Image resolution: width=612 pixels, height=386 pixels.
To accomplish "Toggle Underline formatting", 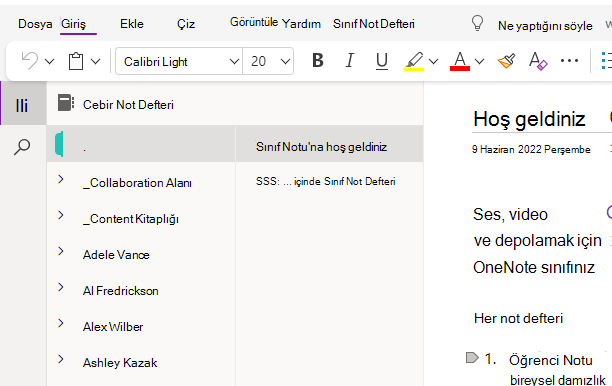I will [382, 61].
